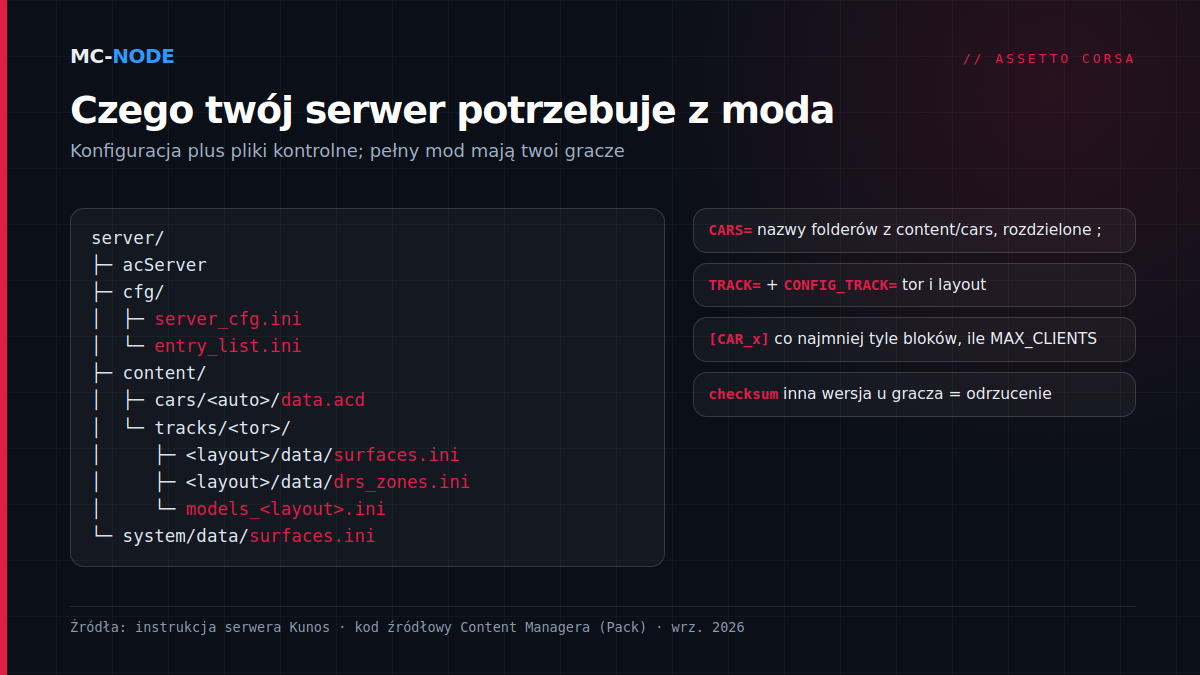The width and height of the screenshot is (1200, 675).
Task: Click the 'surfaces.ini' under <layout>/data
Action: point(397,455)
